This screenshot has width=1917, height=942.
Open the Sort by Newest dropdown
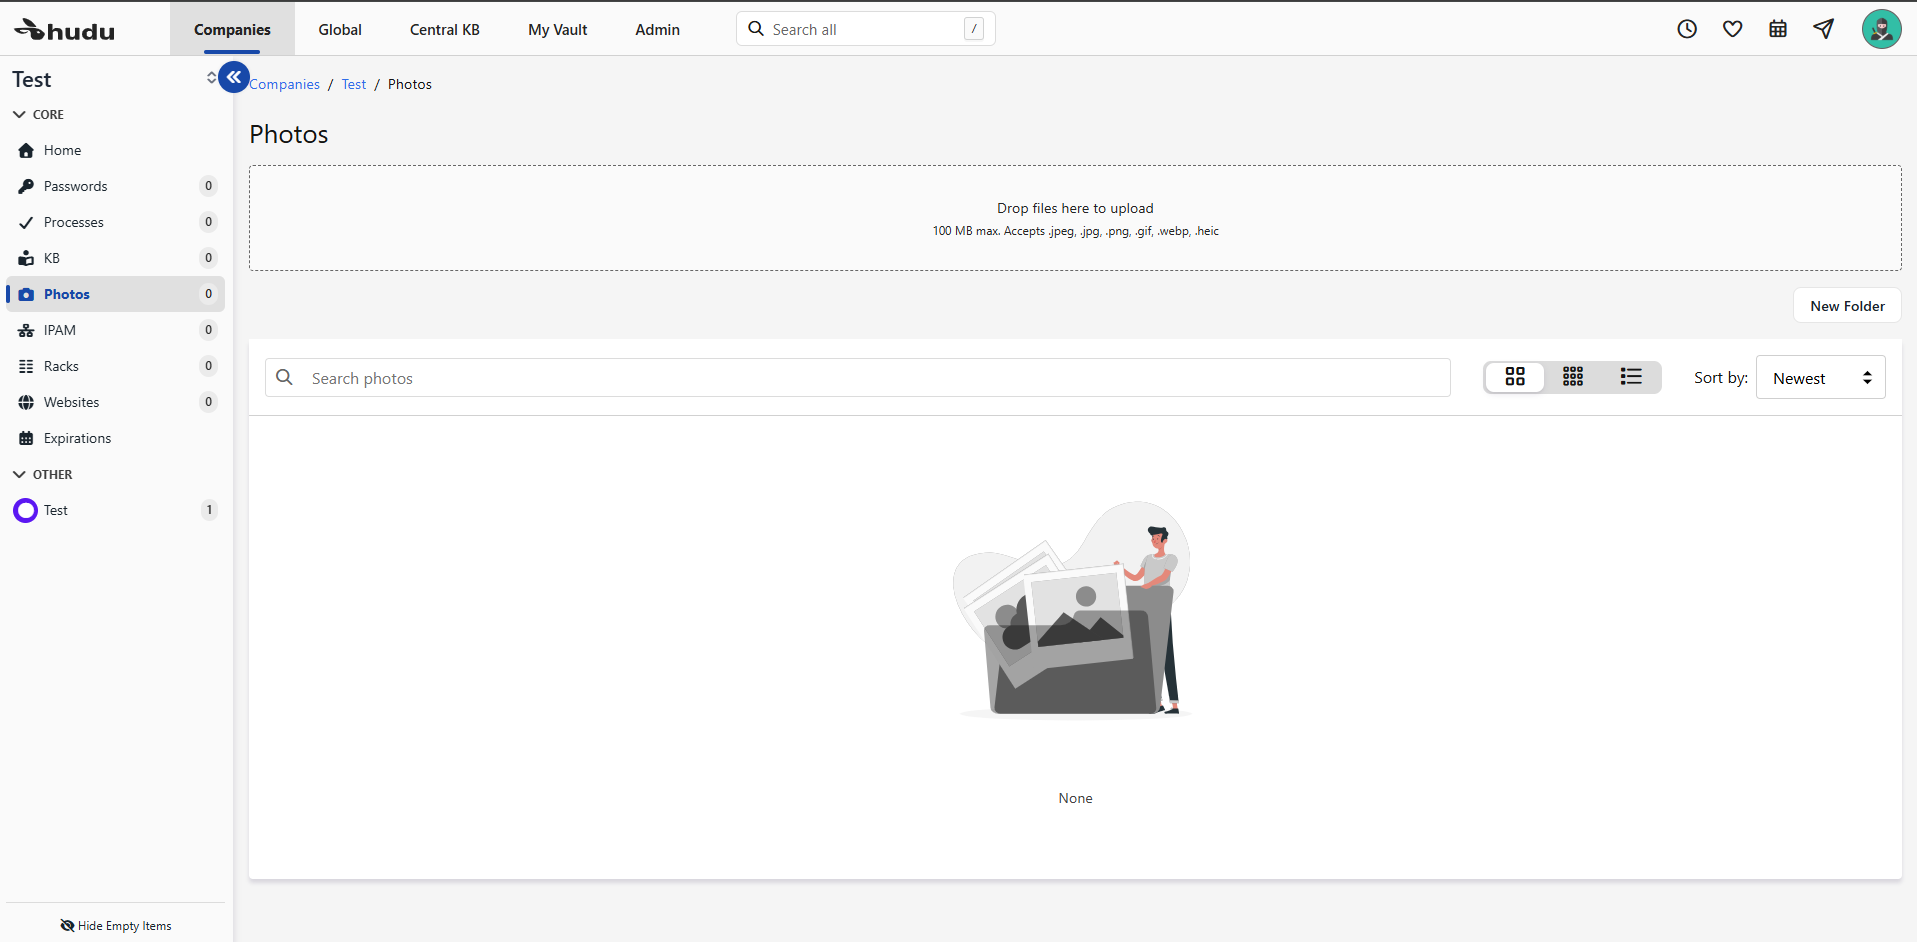pos(1821,377)
